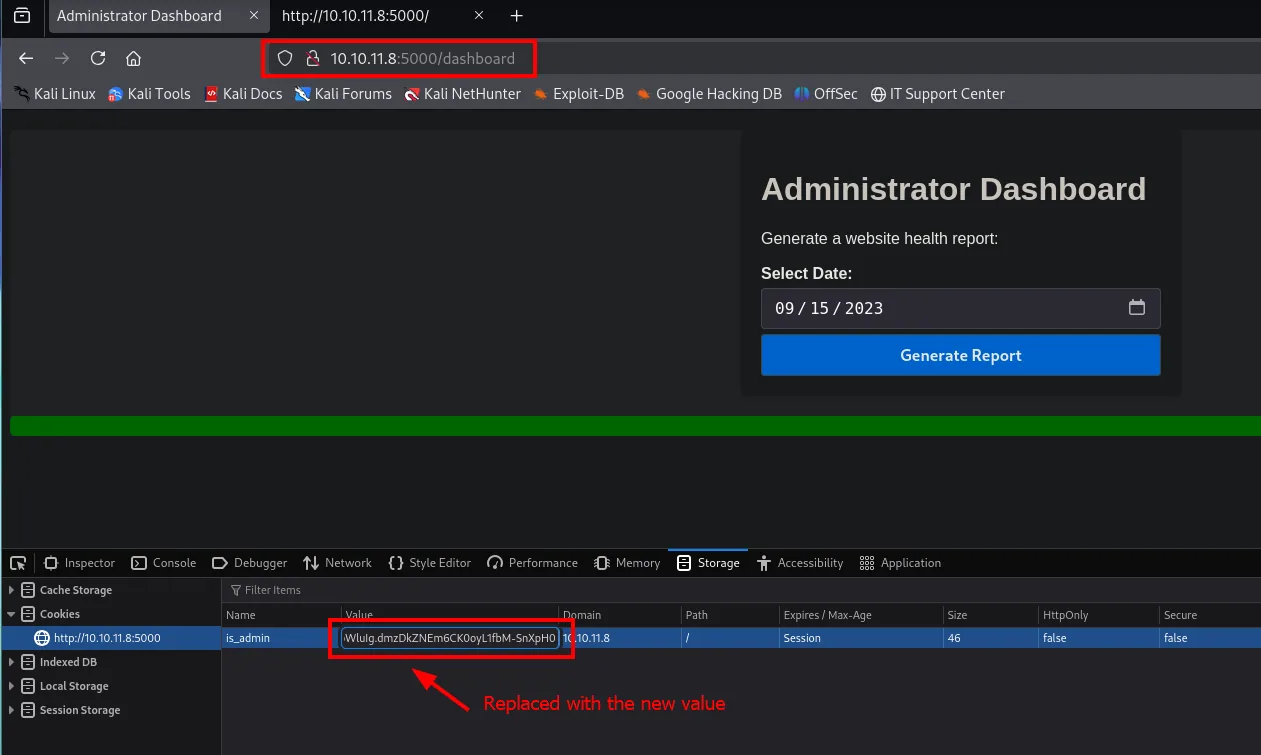Viewport: 1261px width, 755px height.
Task: Open the Kali Tools bookmark
Action: 149,94
